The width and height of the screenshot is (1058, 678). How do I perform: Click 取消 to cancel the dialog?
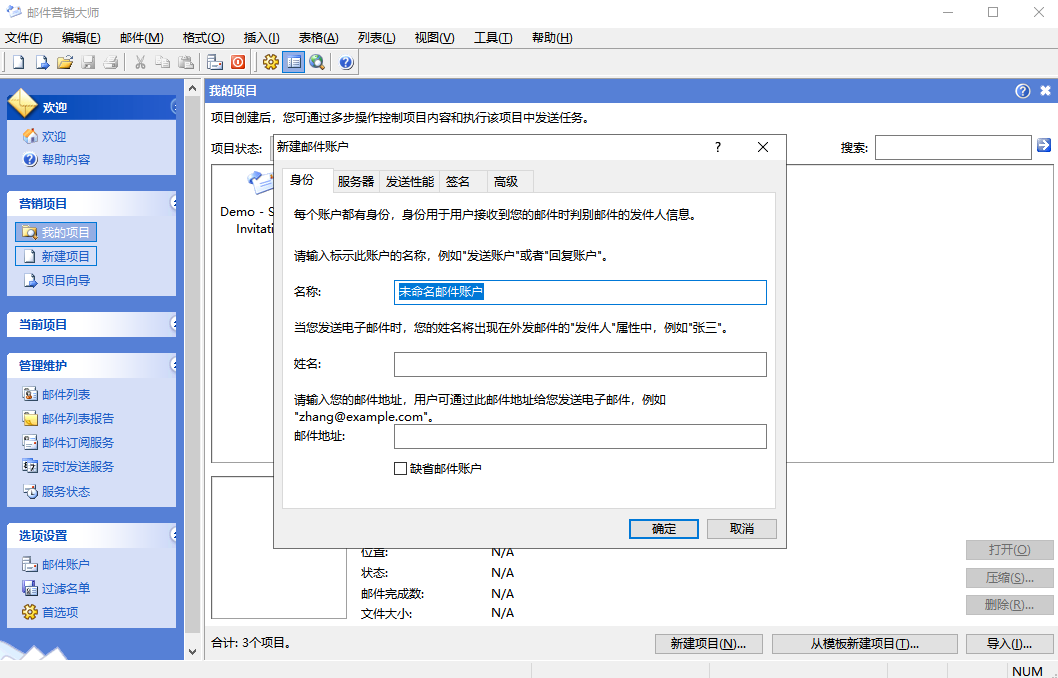point(742,529)
